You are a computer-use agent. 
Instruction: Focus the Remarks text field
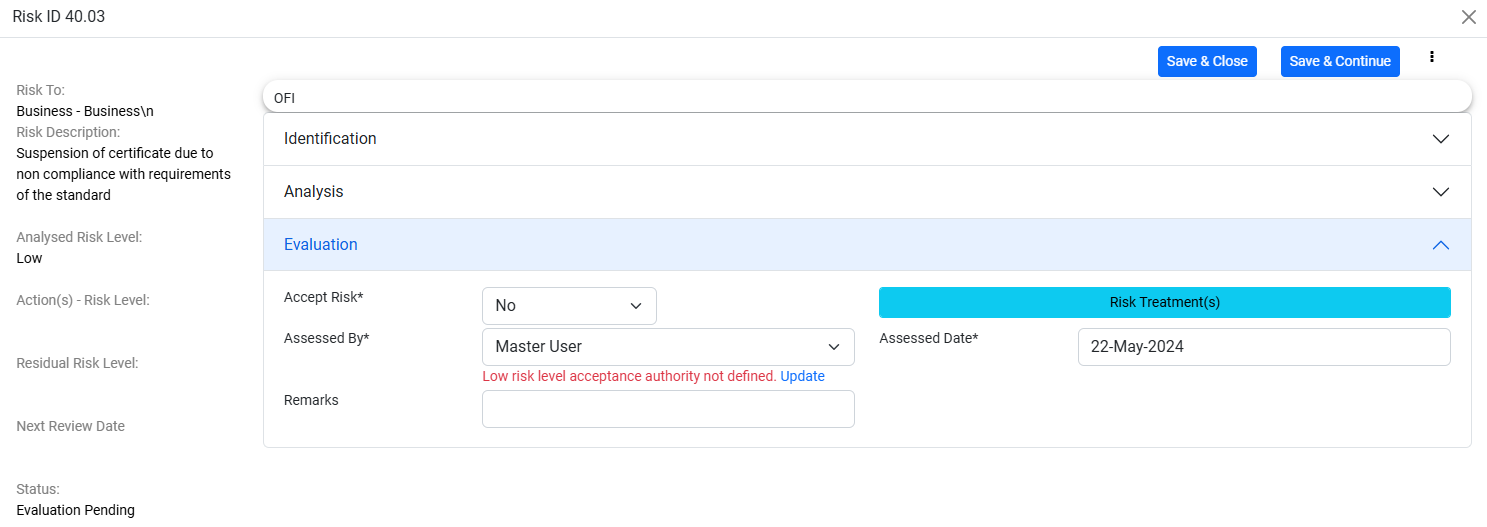point(667,409)
